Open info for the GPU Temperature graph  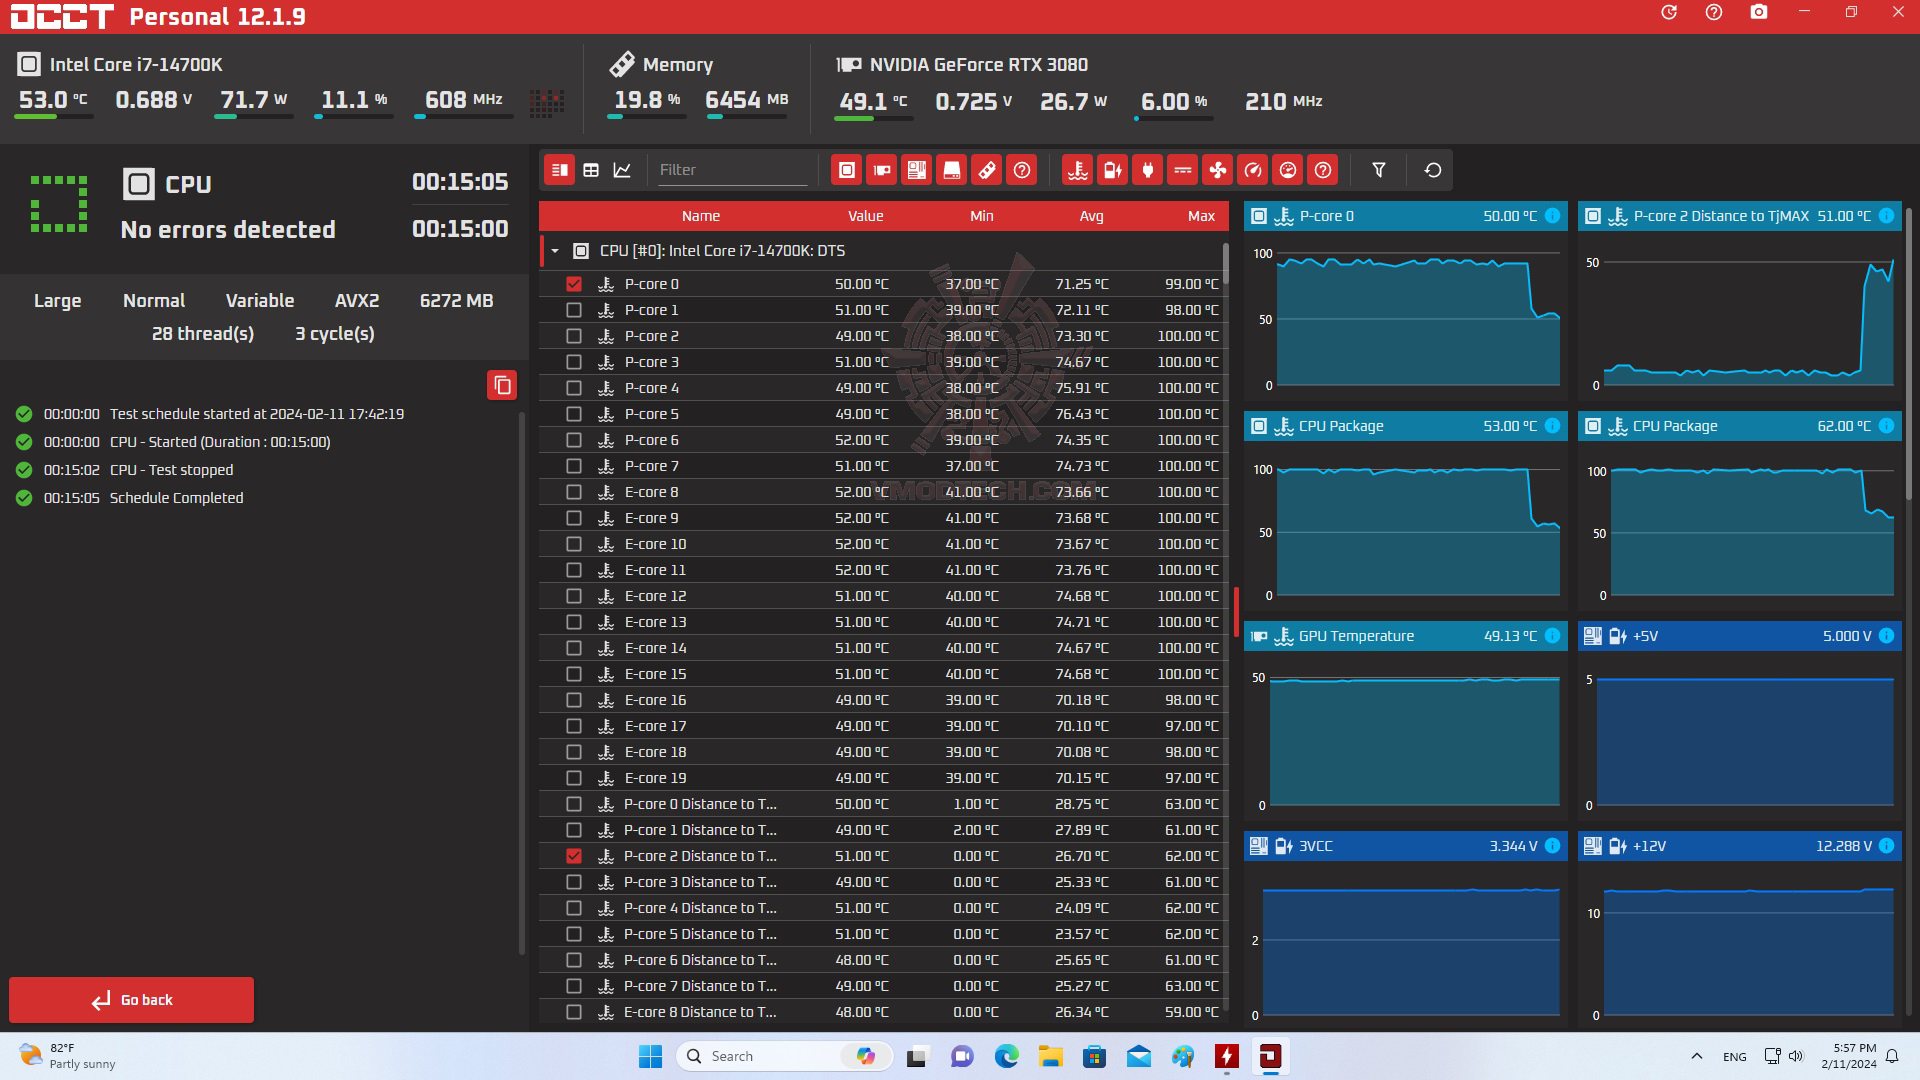point(1552,636)
